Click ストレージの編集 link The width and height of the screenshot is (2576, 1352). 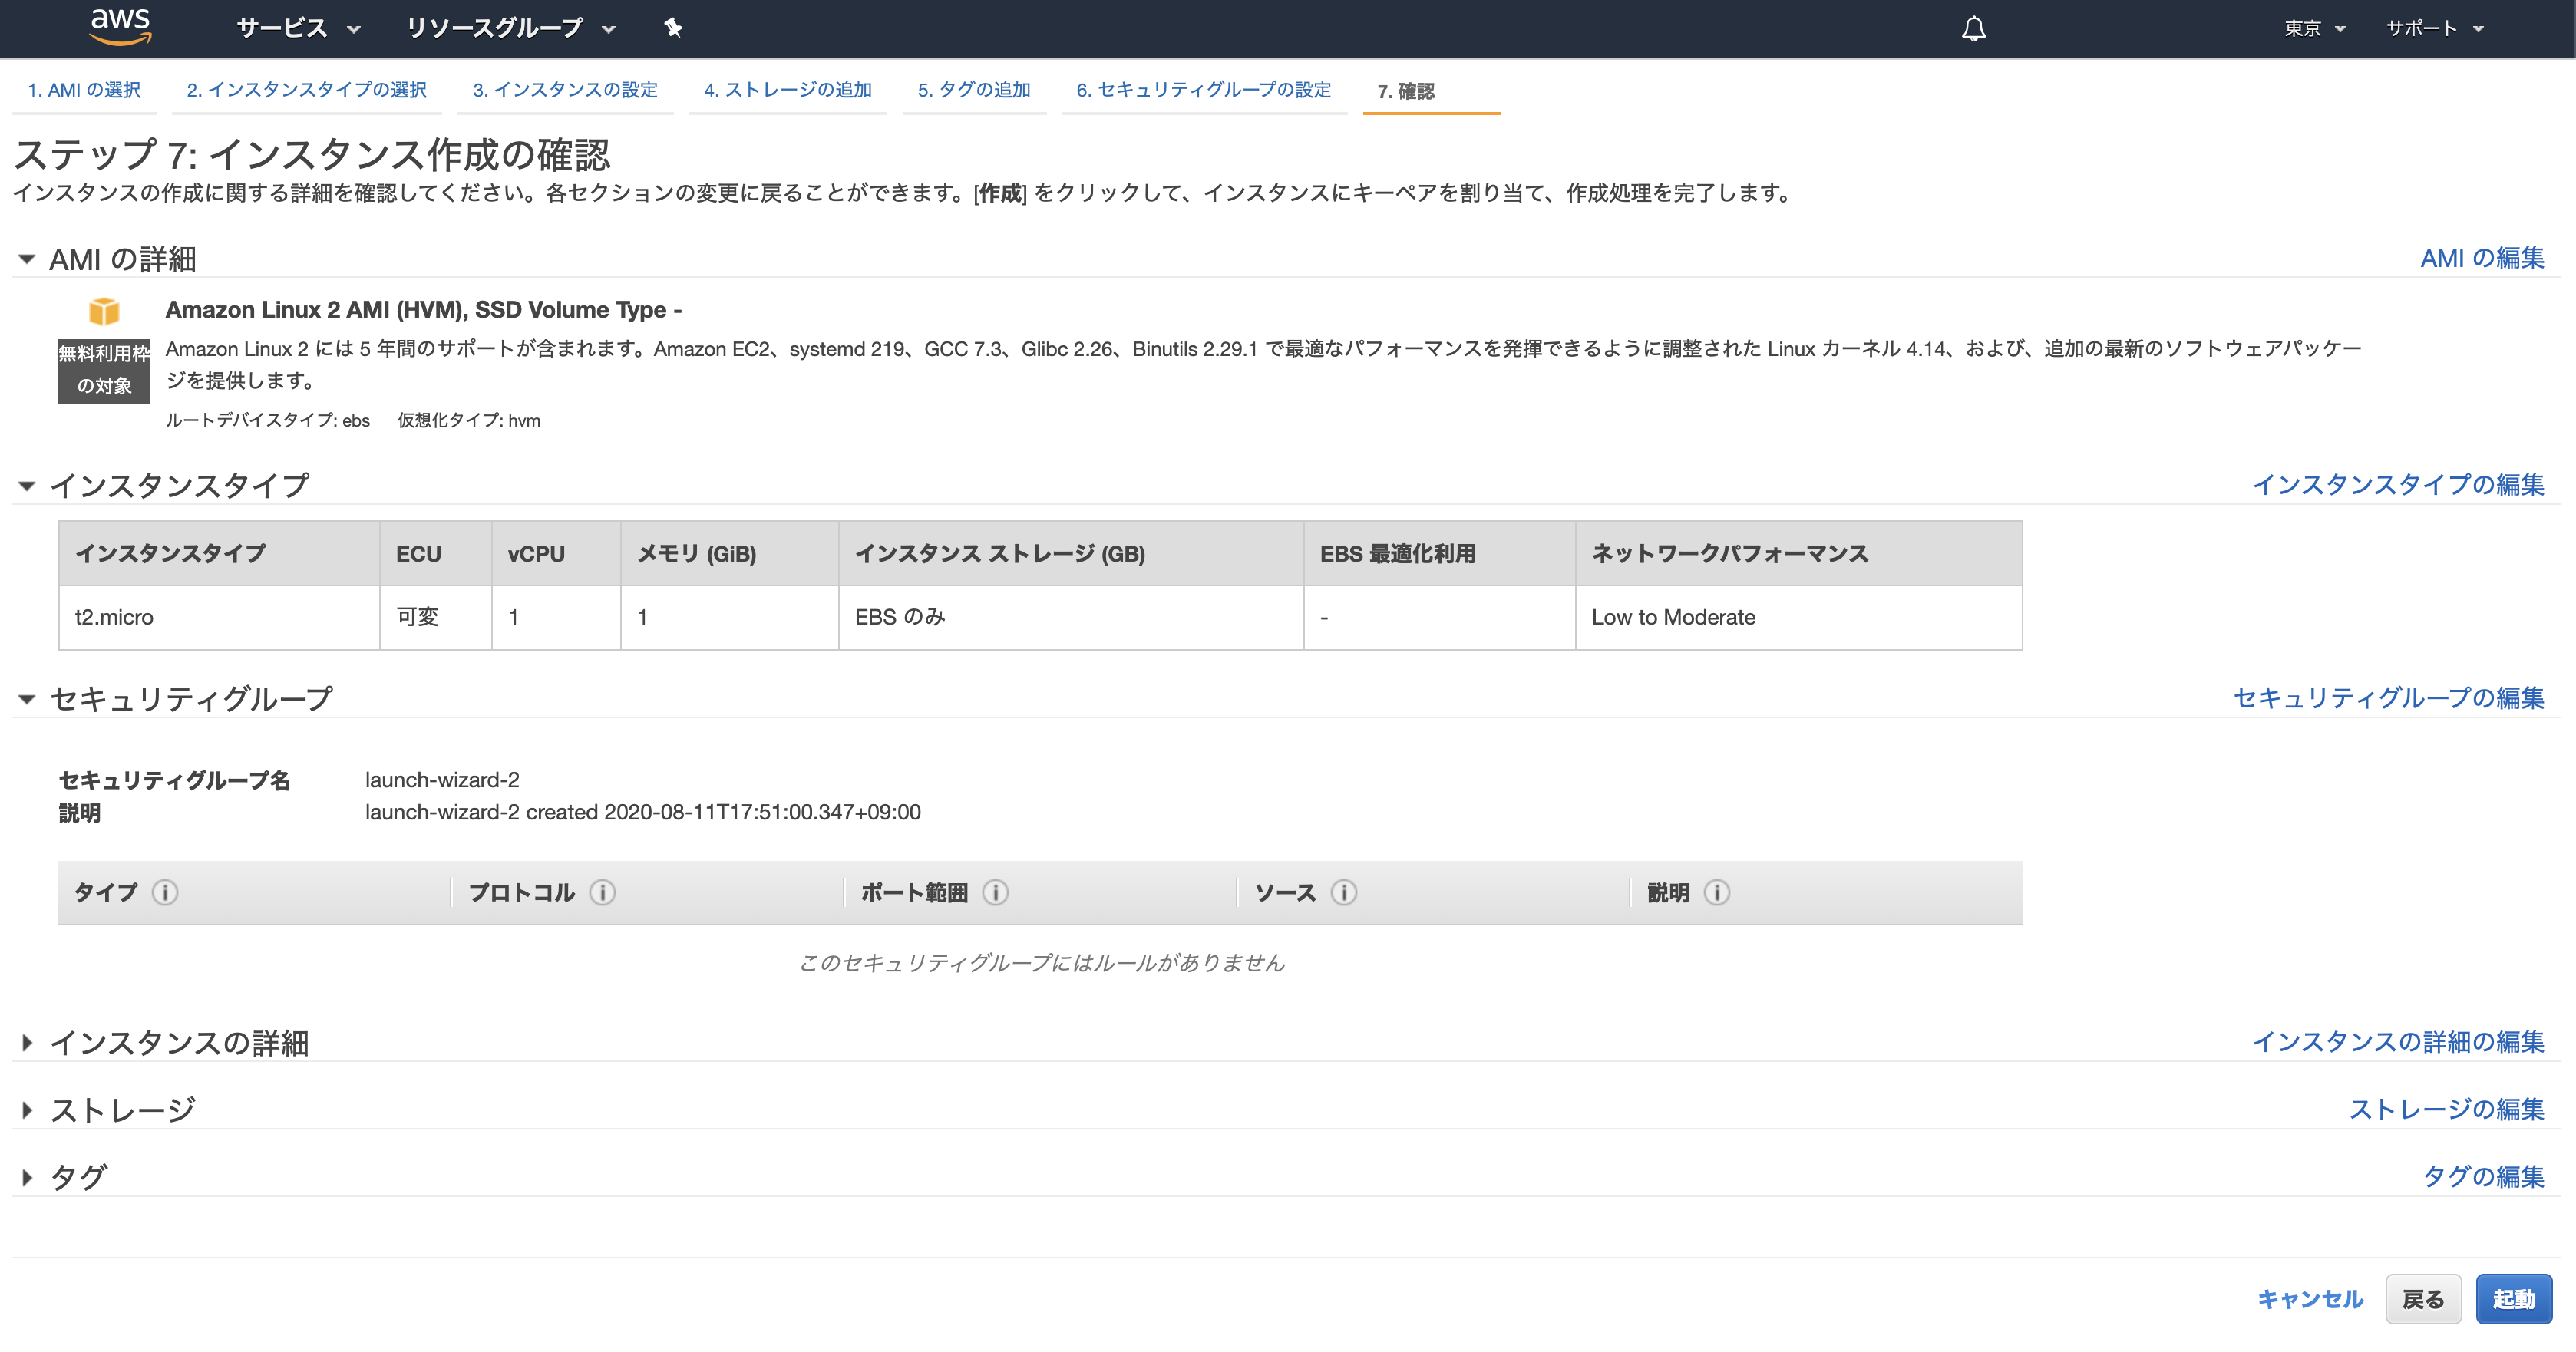2447,1108
